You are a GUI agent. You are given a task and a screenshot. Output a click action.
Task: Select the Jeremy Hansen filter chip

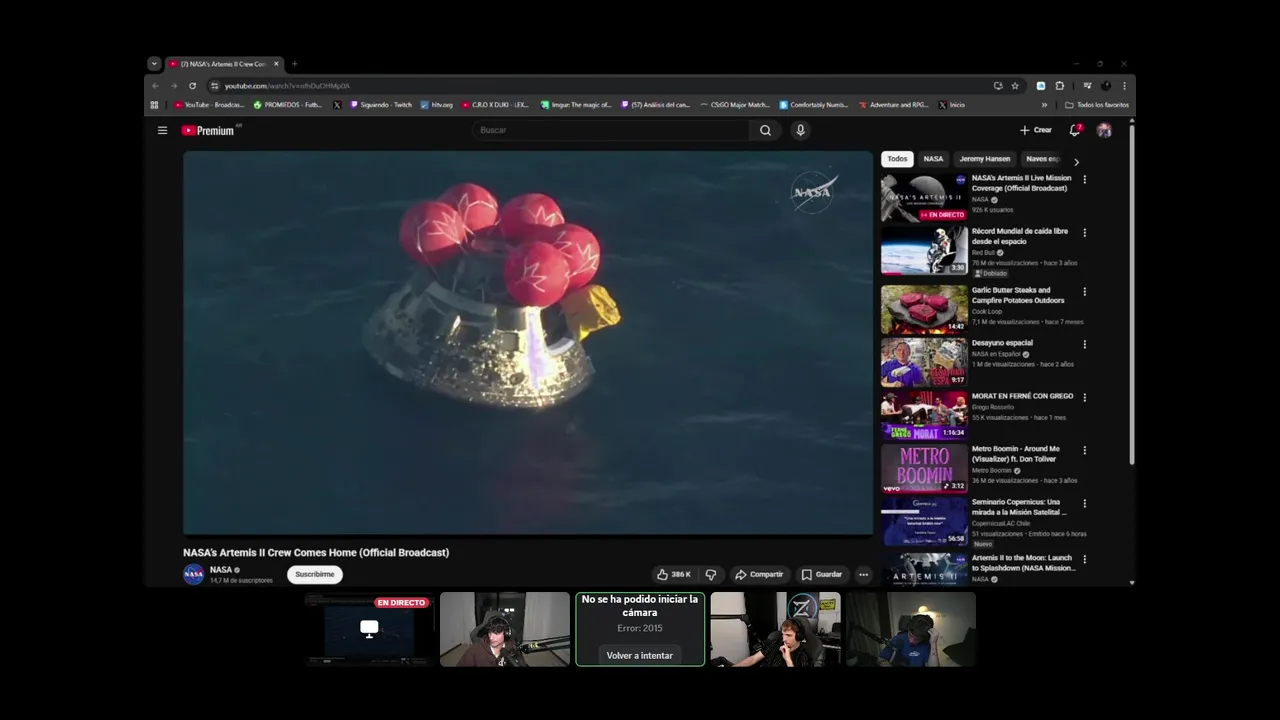985,159
